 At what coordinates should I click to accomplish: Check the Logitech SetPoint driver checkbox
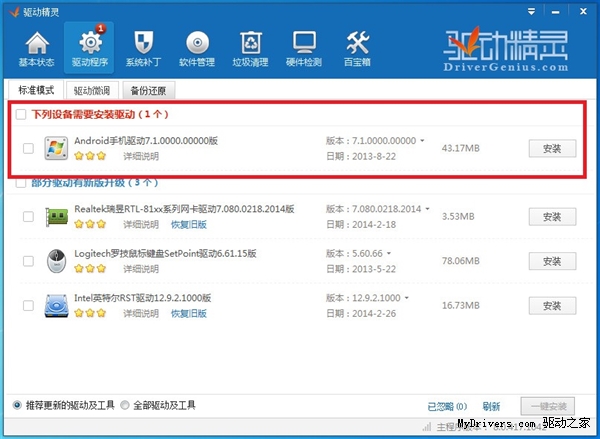(x=28, y=261)
